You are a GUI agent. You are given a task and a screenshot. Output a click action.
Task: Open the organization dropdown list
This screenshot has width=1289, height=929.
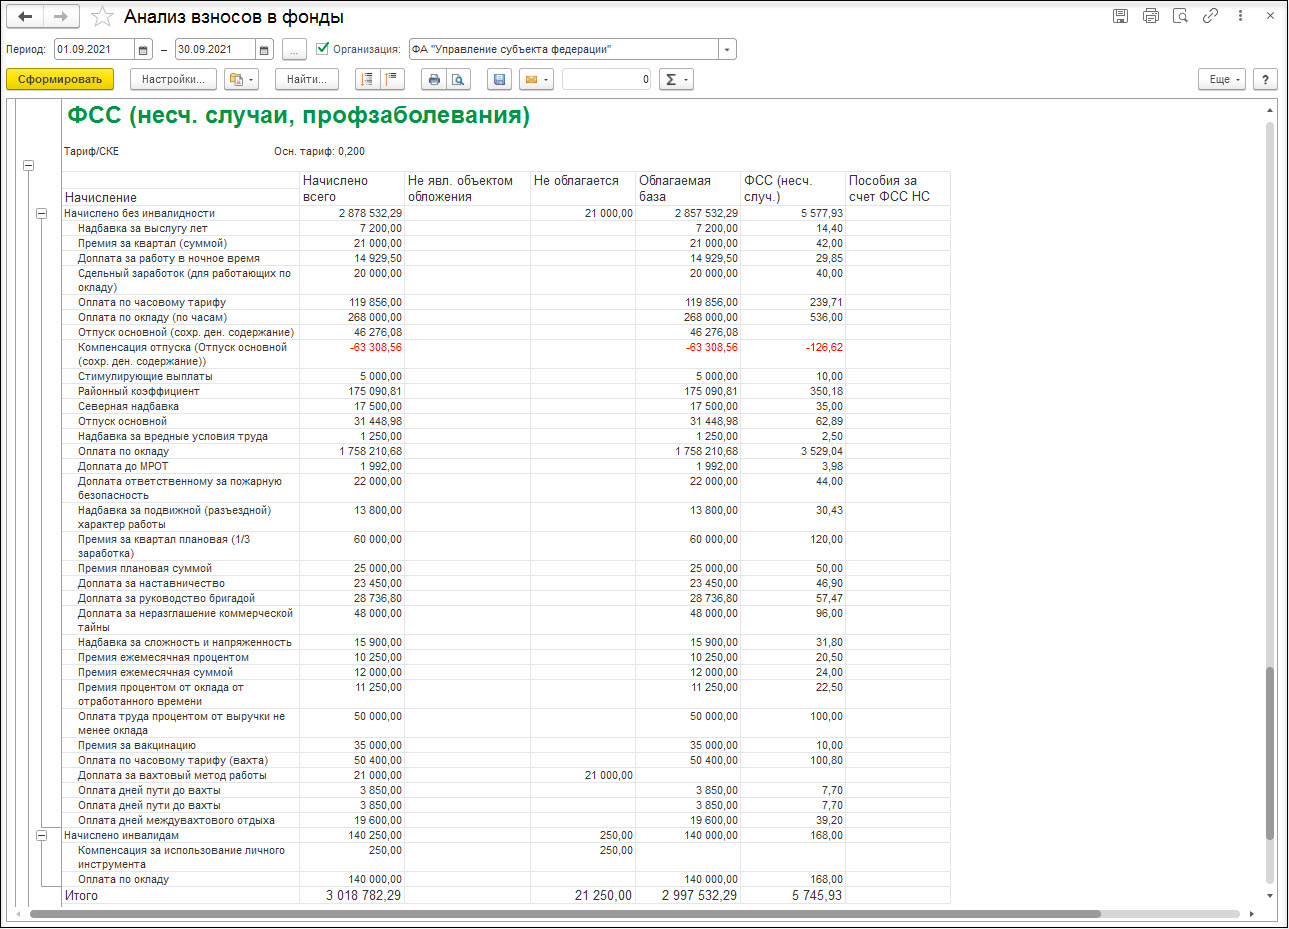tap(727, 49)
